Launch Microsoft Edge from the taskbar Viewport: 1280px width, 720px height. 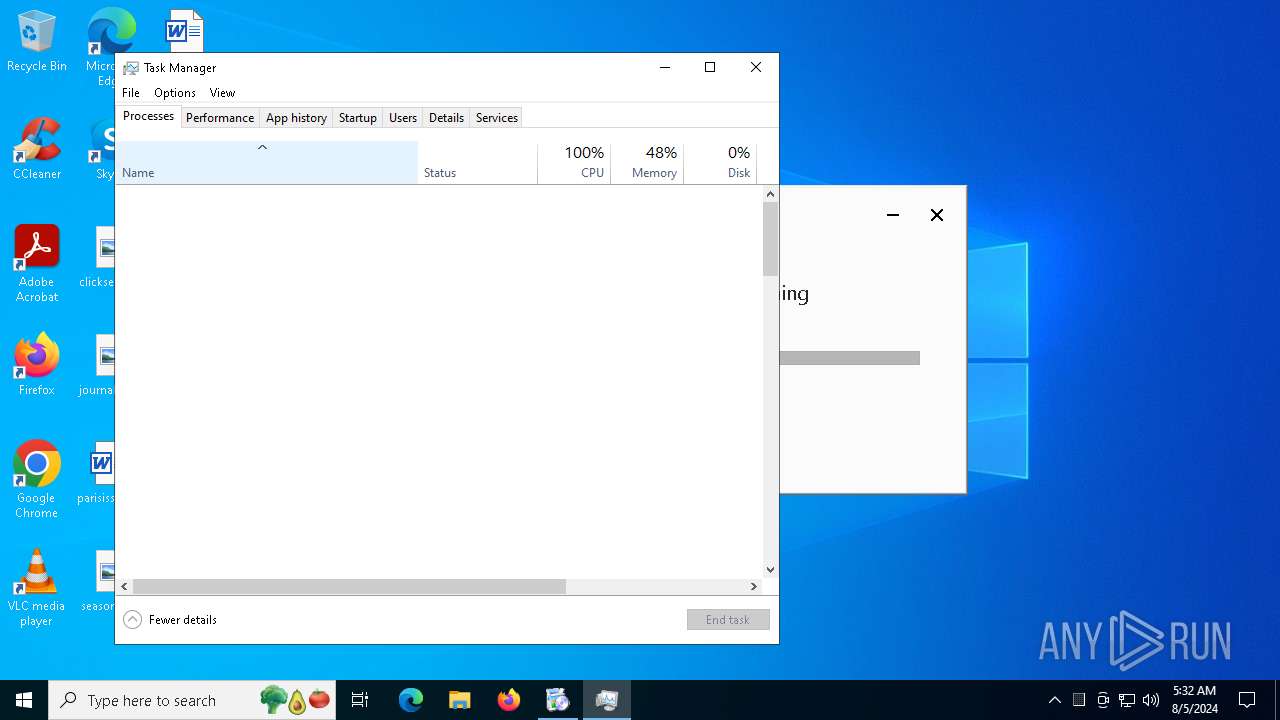click(411, 700)
